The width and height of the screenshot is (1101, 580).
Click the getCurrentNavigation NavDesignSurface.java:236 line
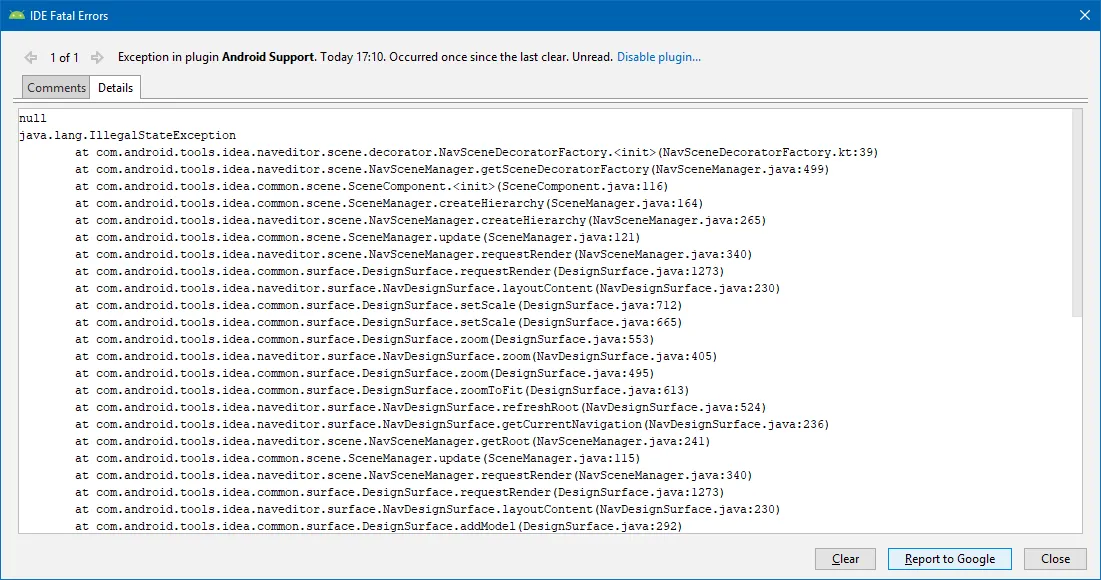coord(452,424)
